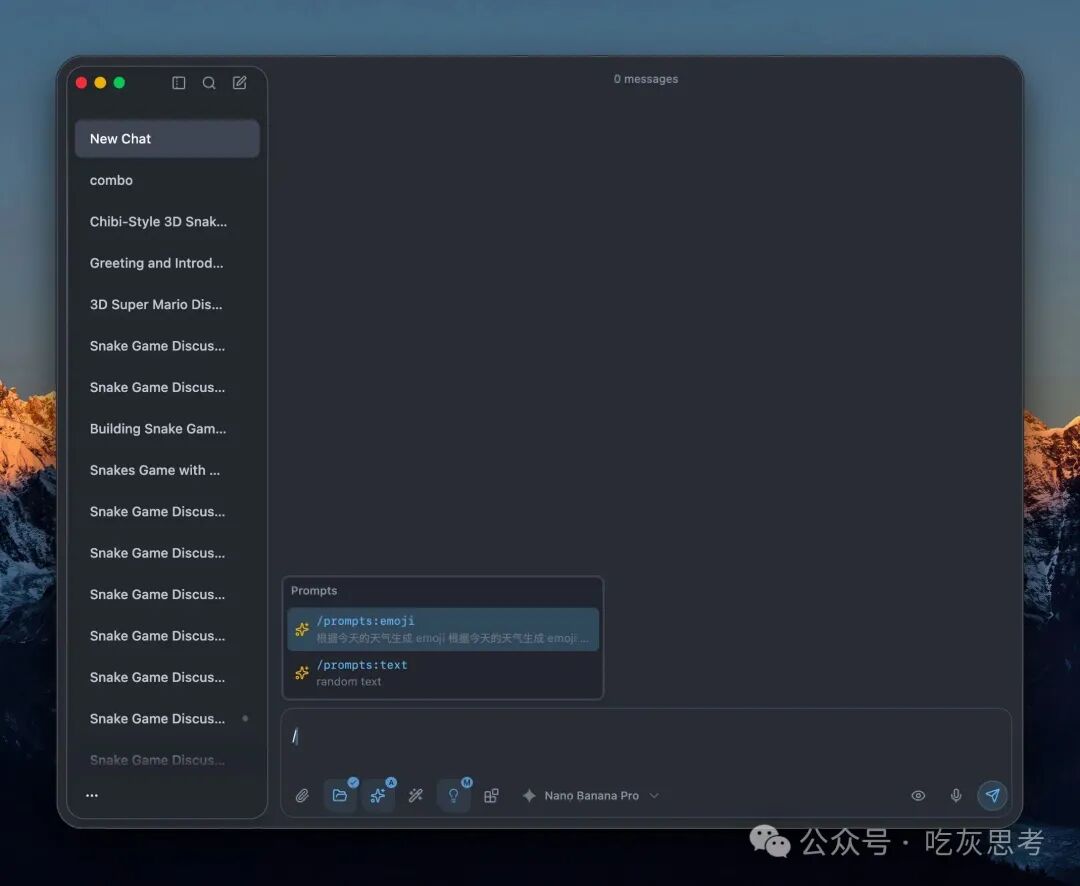Maximize the window with the green button

[119, 83]
